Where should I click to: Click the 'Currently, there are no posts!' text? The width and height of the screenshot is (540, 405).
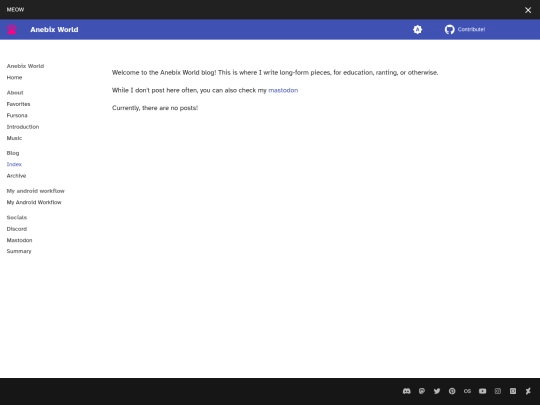coord(155,108)
